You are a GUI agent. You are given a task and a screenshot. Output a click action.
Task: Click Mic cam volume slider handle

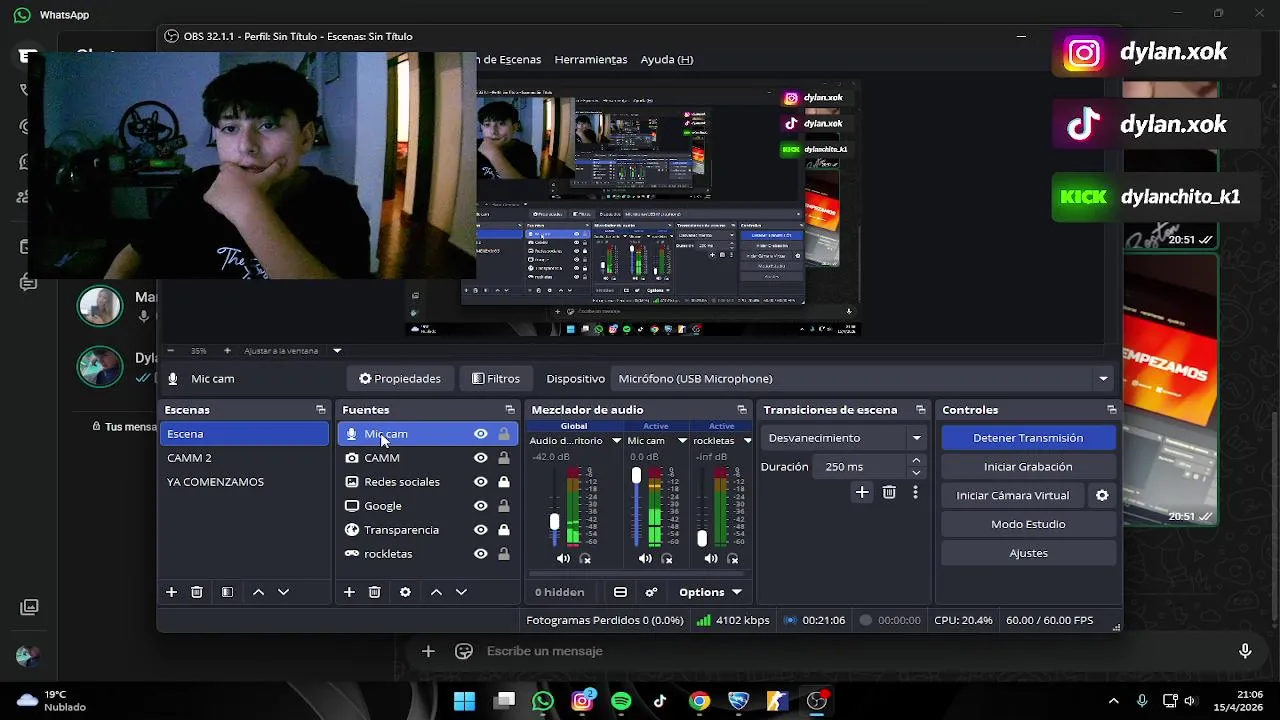pyautogui.click(x=636, y=476)
